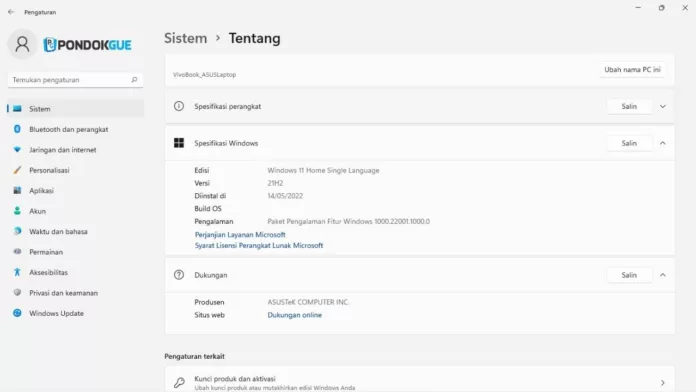This screenshot has height=392, width=696.
Task: Select Aplikasi in sidebar
Action: (75, 190)
